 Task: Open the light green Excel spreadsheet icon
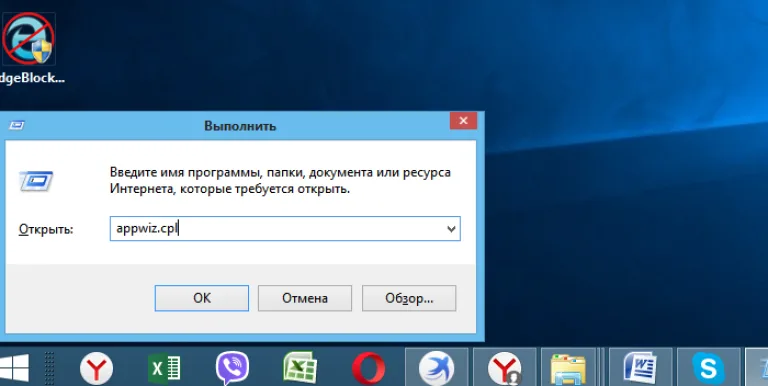[x=300, y=368]
